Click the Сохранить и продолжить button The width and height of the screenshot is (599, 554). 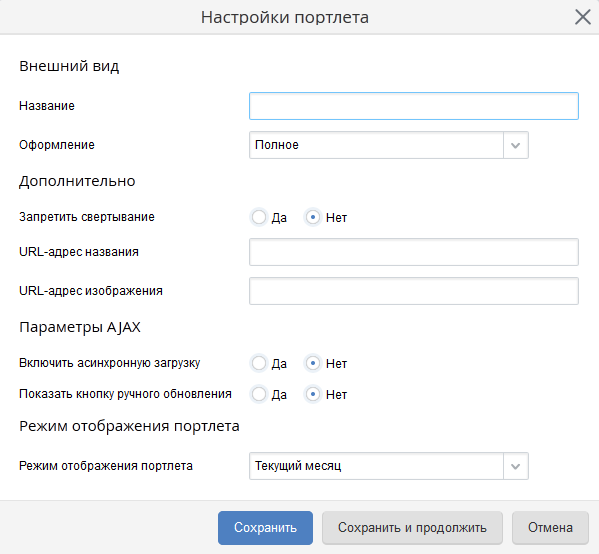[412, 528]
